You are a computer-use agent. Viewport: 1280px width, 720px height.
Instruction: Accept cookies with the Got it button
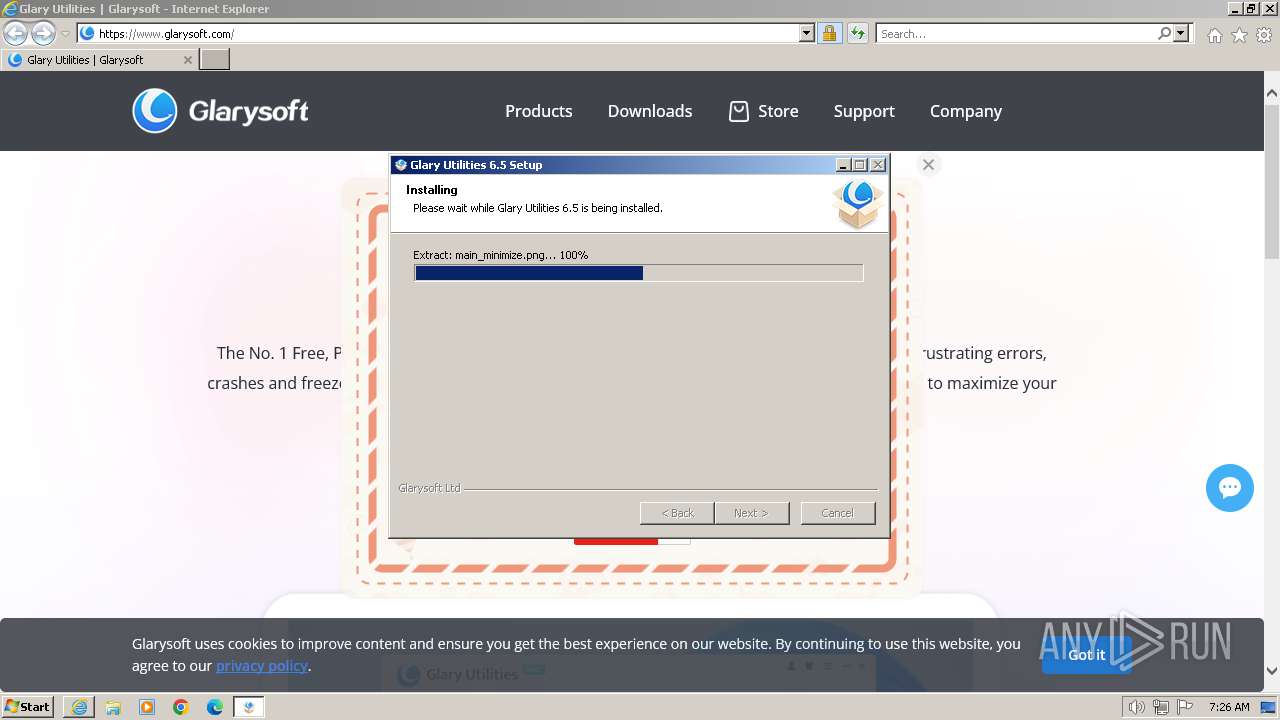click(x=1087, y=655)
